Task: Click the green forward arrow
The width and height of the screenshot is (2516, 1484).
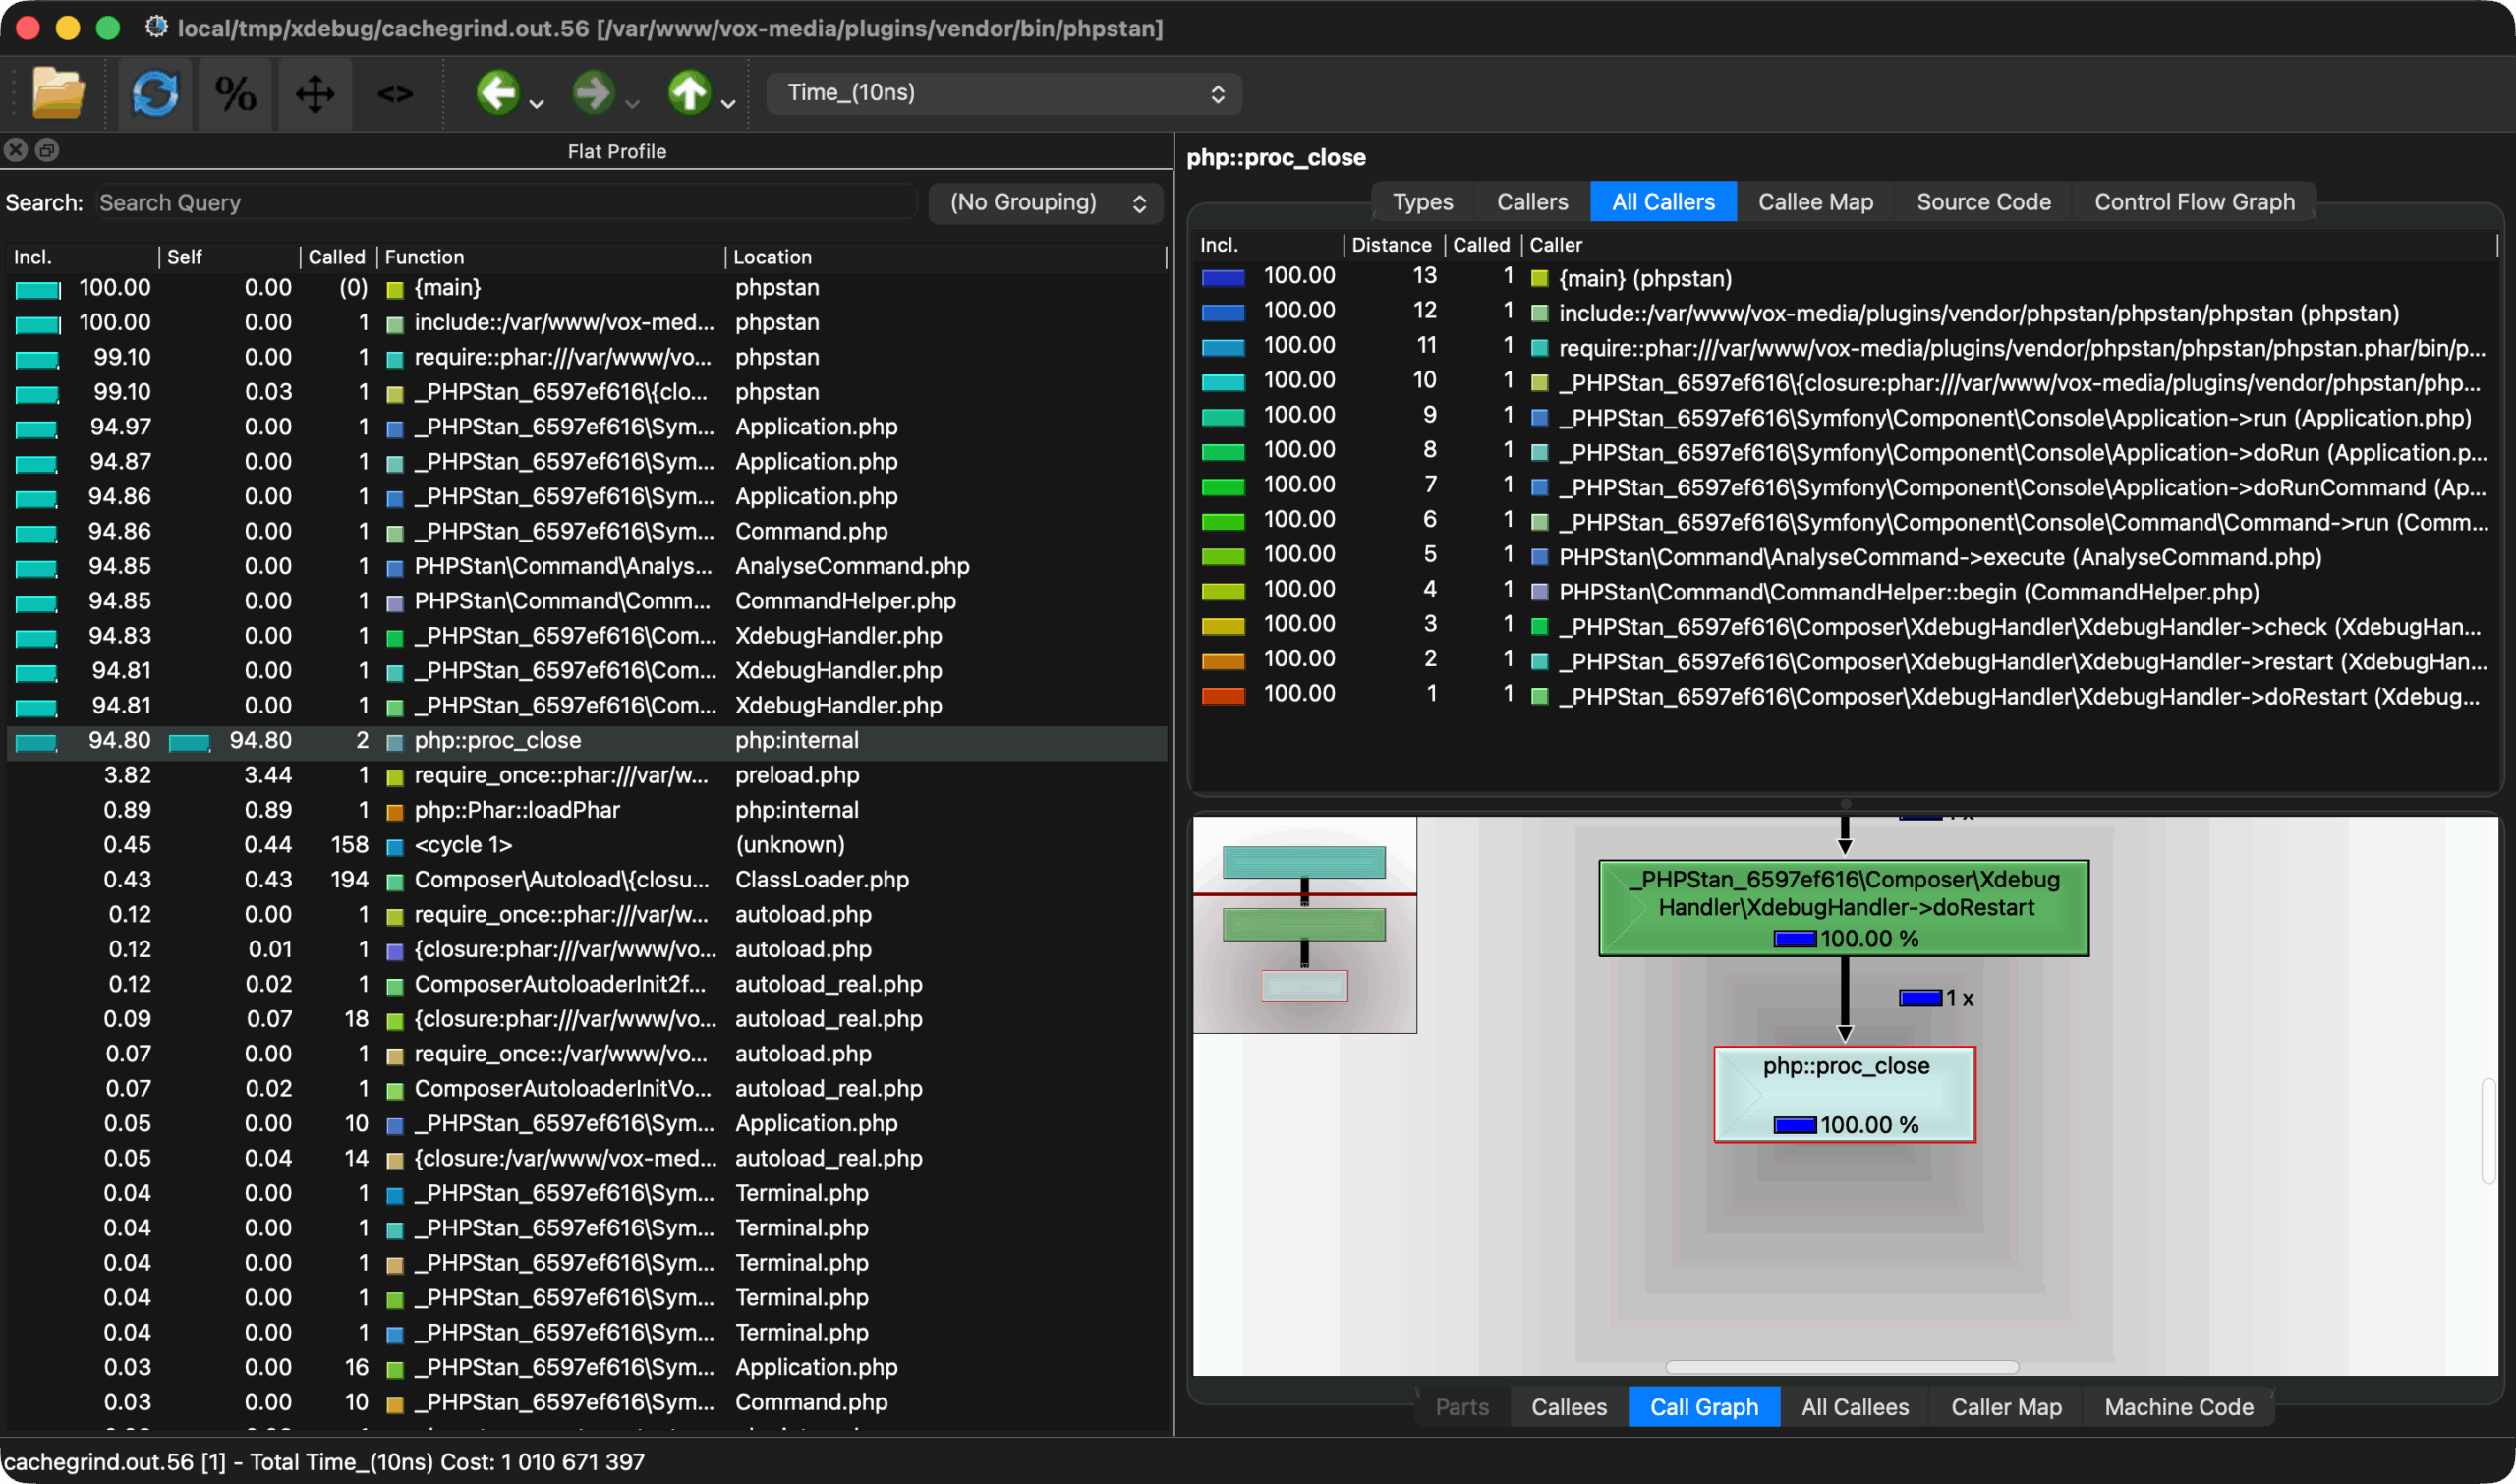Action: [x=593, y=93]
